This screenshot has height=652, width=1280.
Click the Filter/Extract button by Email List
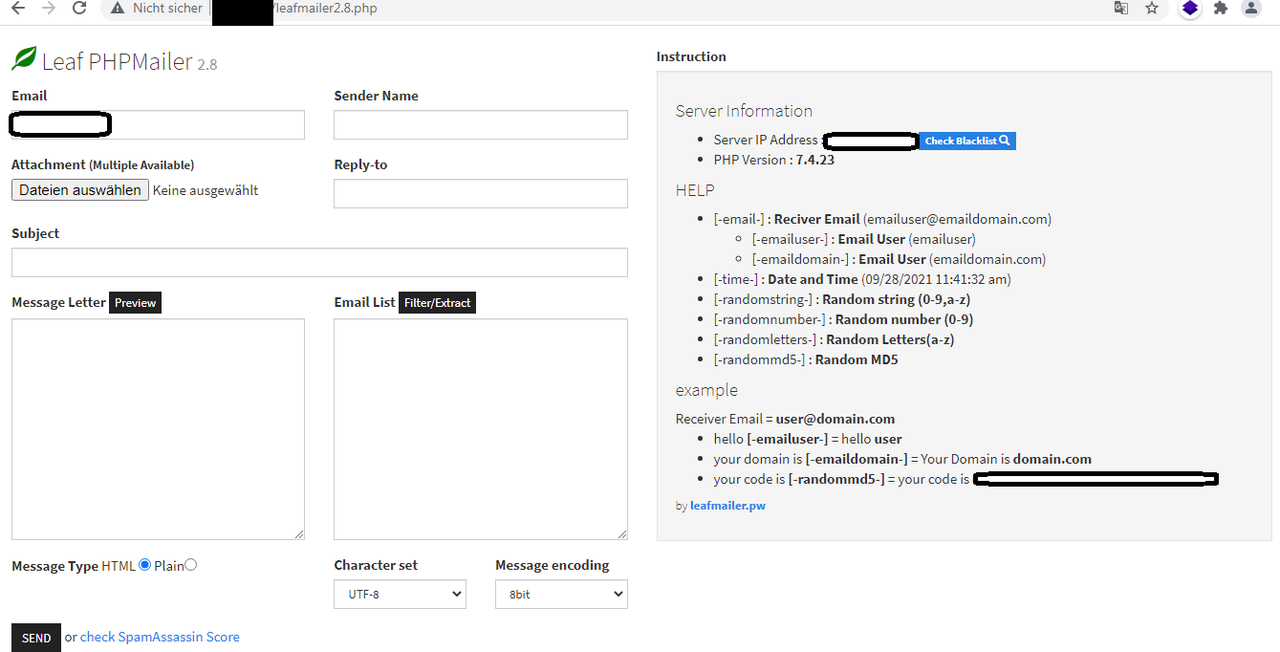tap(437, 302)
